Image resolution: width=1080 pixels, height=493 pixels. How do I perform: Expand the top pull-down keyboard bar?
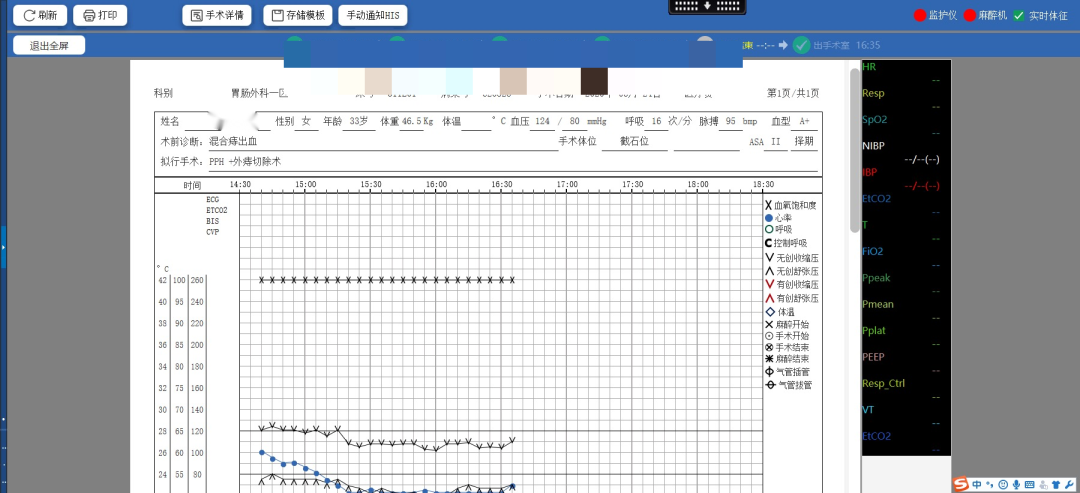click(707, 7)
